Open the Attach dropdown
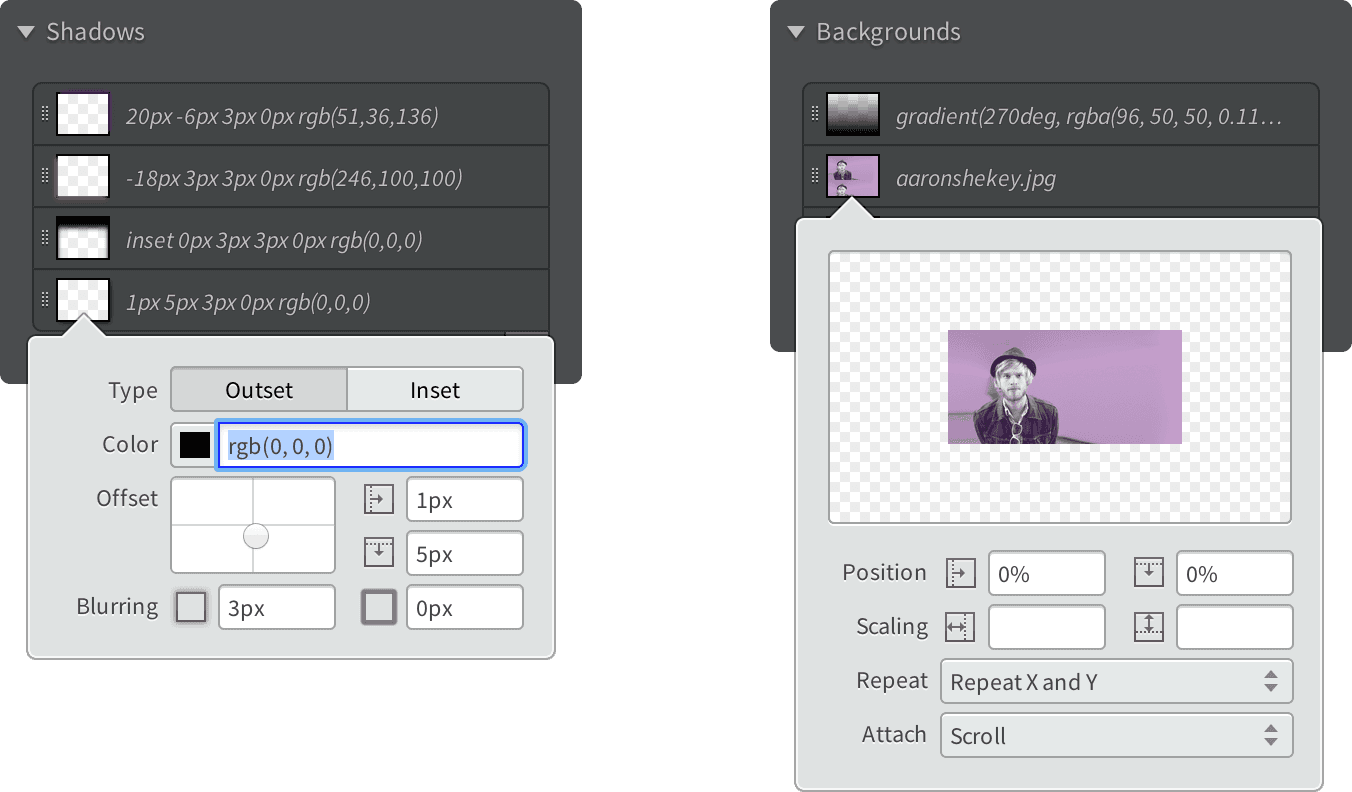The height and width of the screenshot is (792, 1352). pos(1116,736)
